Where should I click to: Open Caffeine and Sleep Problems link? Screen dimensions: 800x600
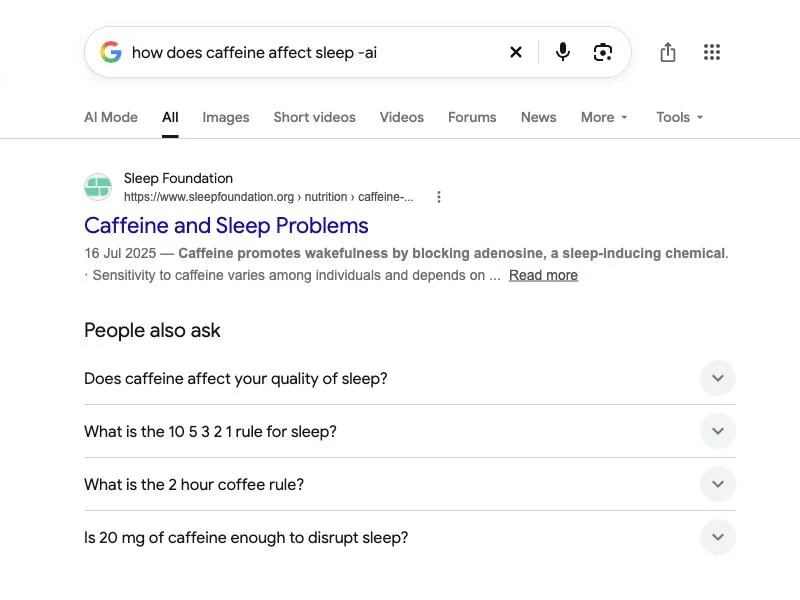(x=226, y=226)
